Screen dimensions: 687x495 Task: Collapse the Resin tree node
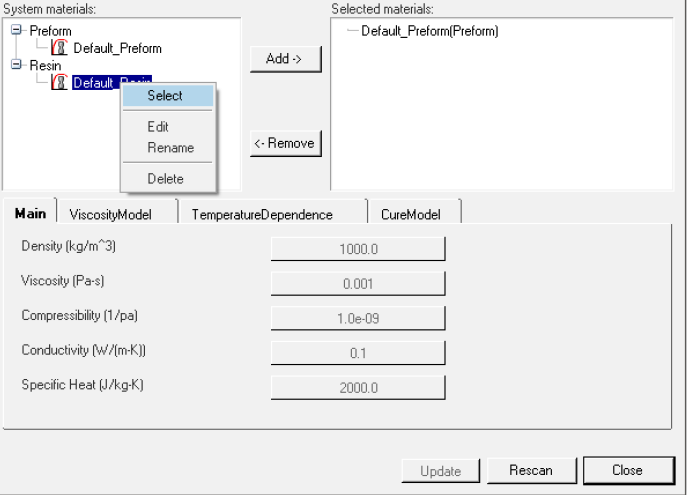click(16, 65)
